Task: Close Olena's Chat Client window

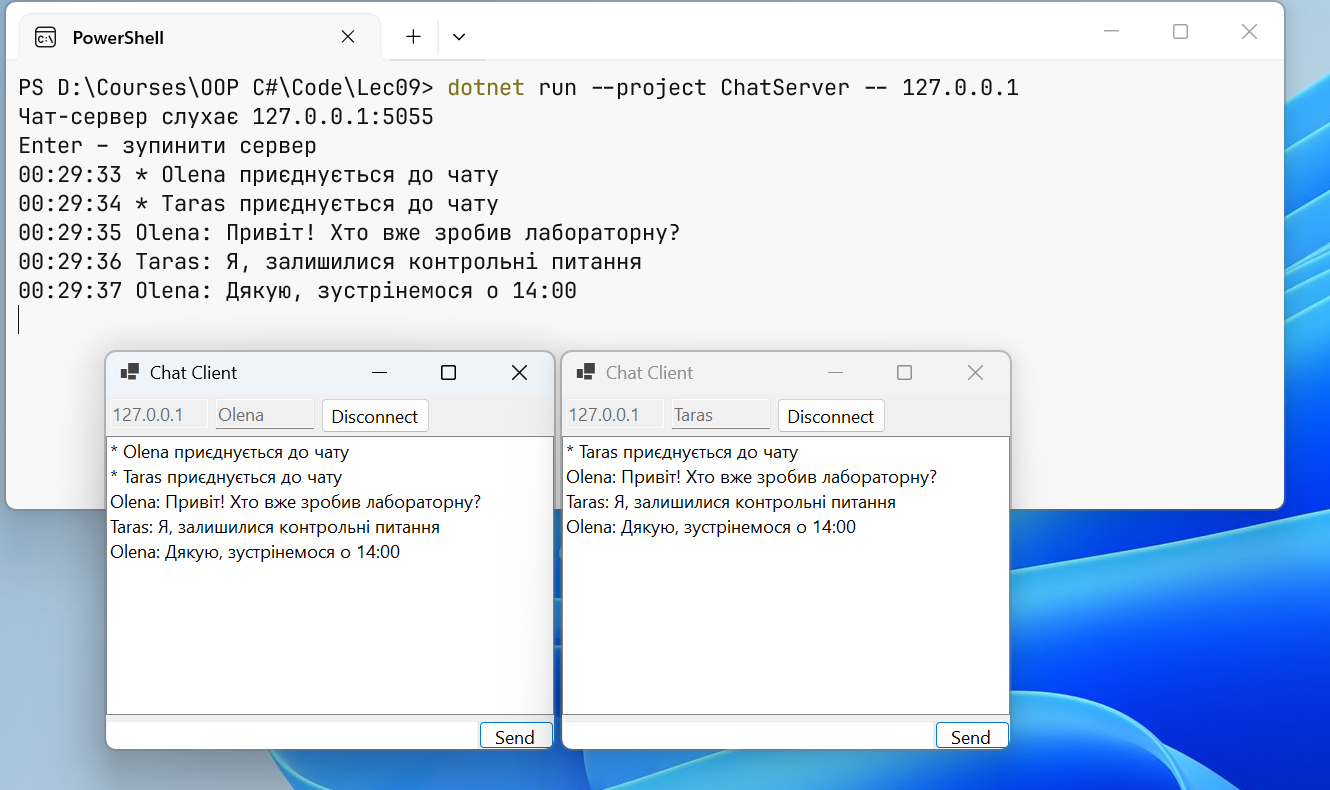Action: tap(519, 372)
